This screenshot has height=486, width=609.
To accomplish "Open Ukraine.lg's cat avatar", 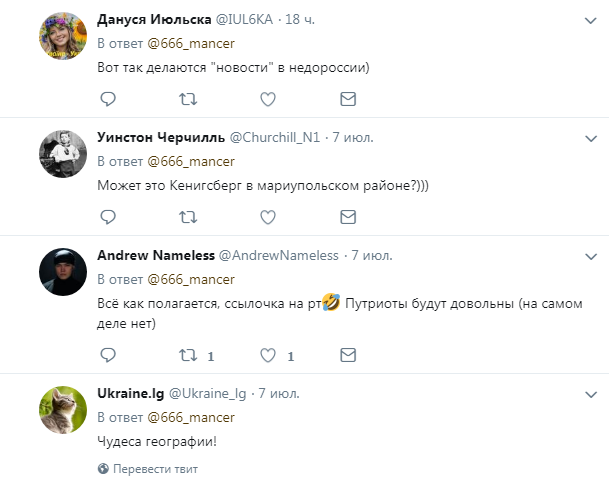I will pyautogui.click(x=59, y=408).
